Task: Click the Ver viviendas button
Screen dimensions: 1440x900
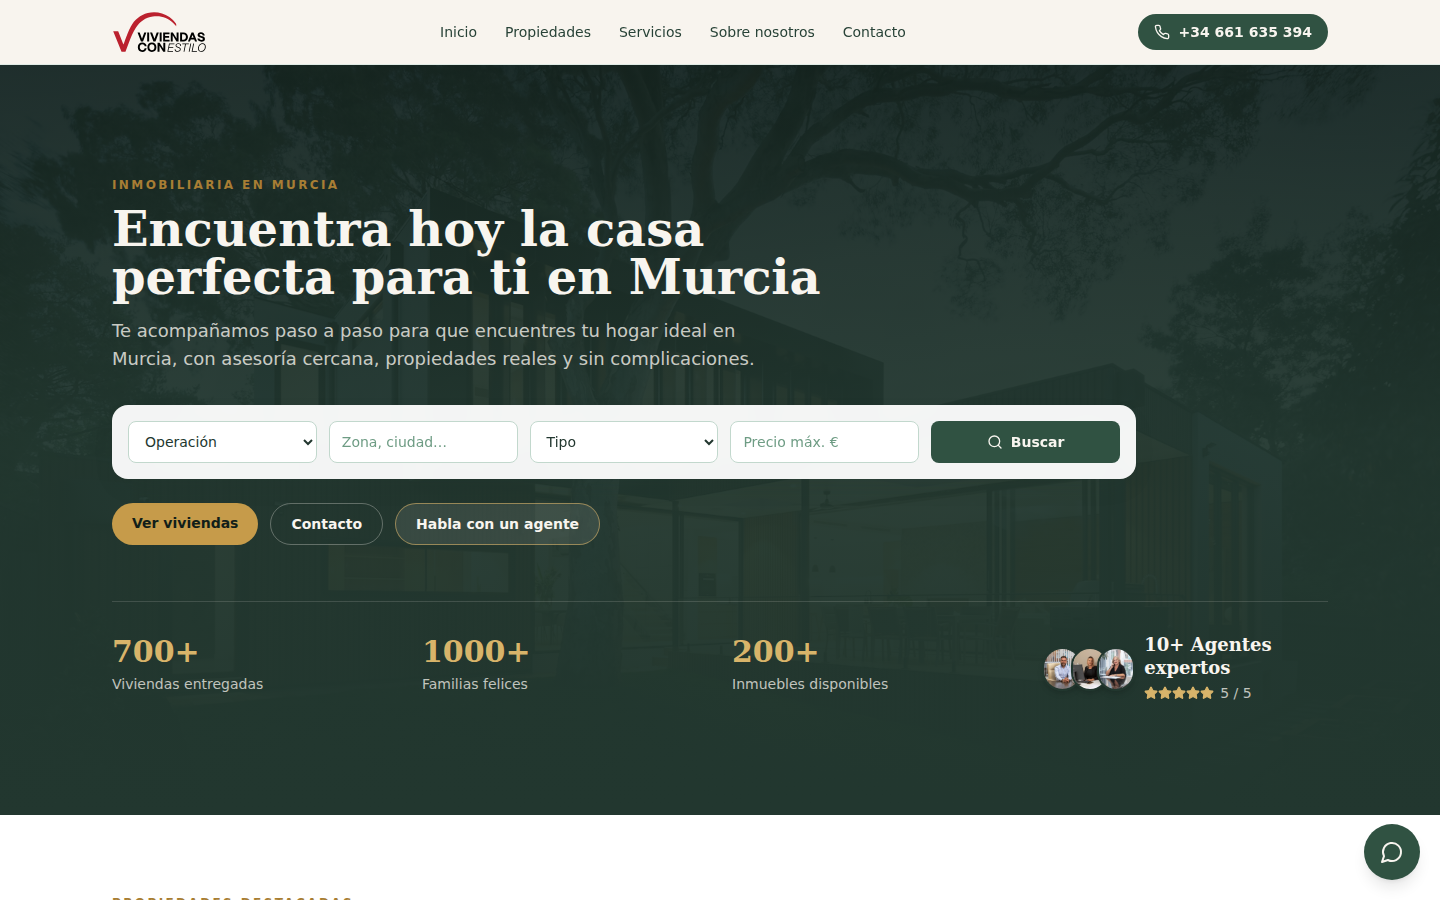Action: 185,524
